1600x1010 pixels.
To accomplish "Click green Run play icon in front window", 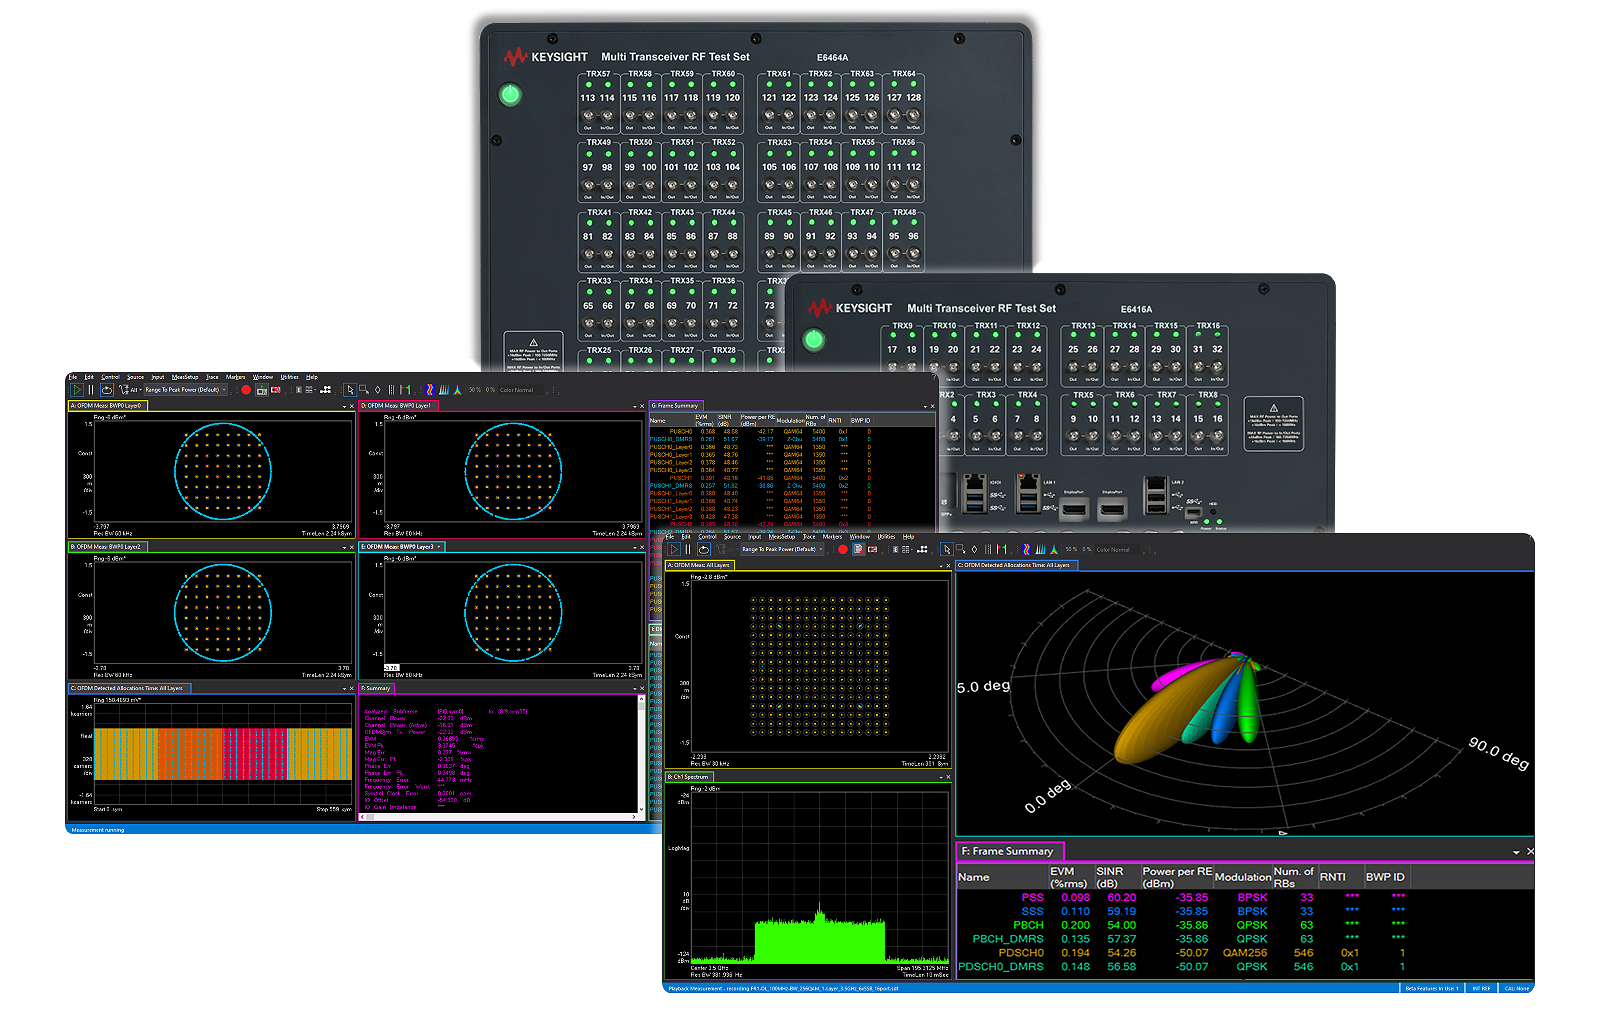I will [x=674, y=549].
